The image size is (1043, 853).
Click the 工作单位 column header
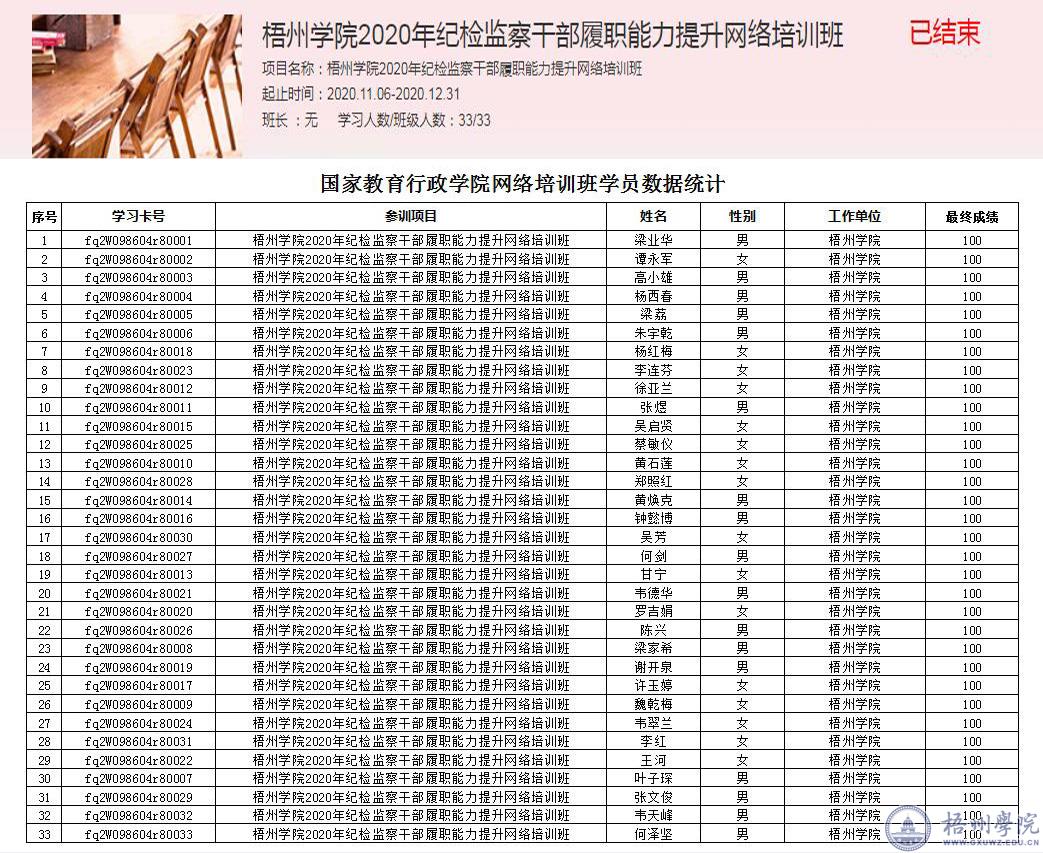[854, 216]
